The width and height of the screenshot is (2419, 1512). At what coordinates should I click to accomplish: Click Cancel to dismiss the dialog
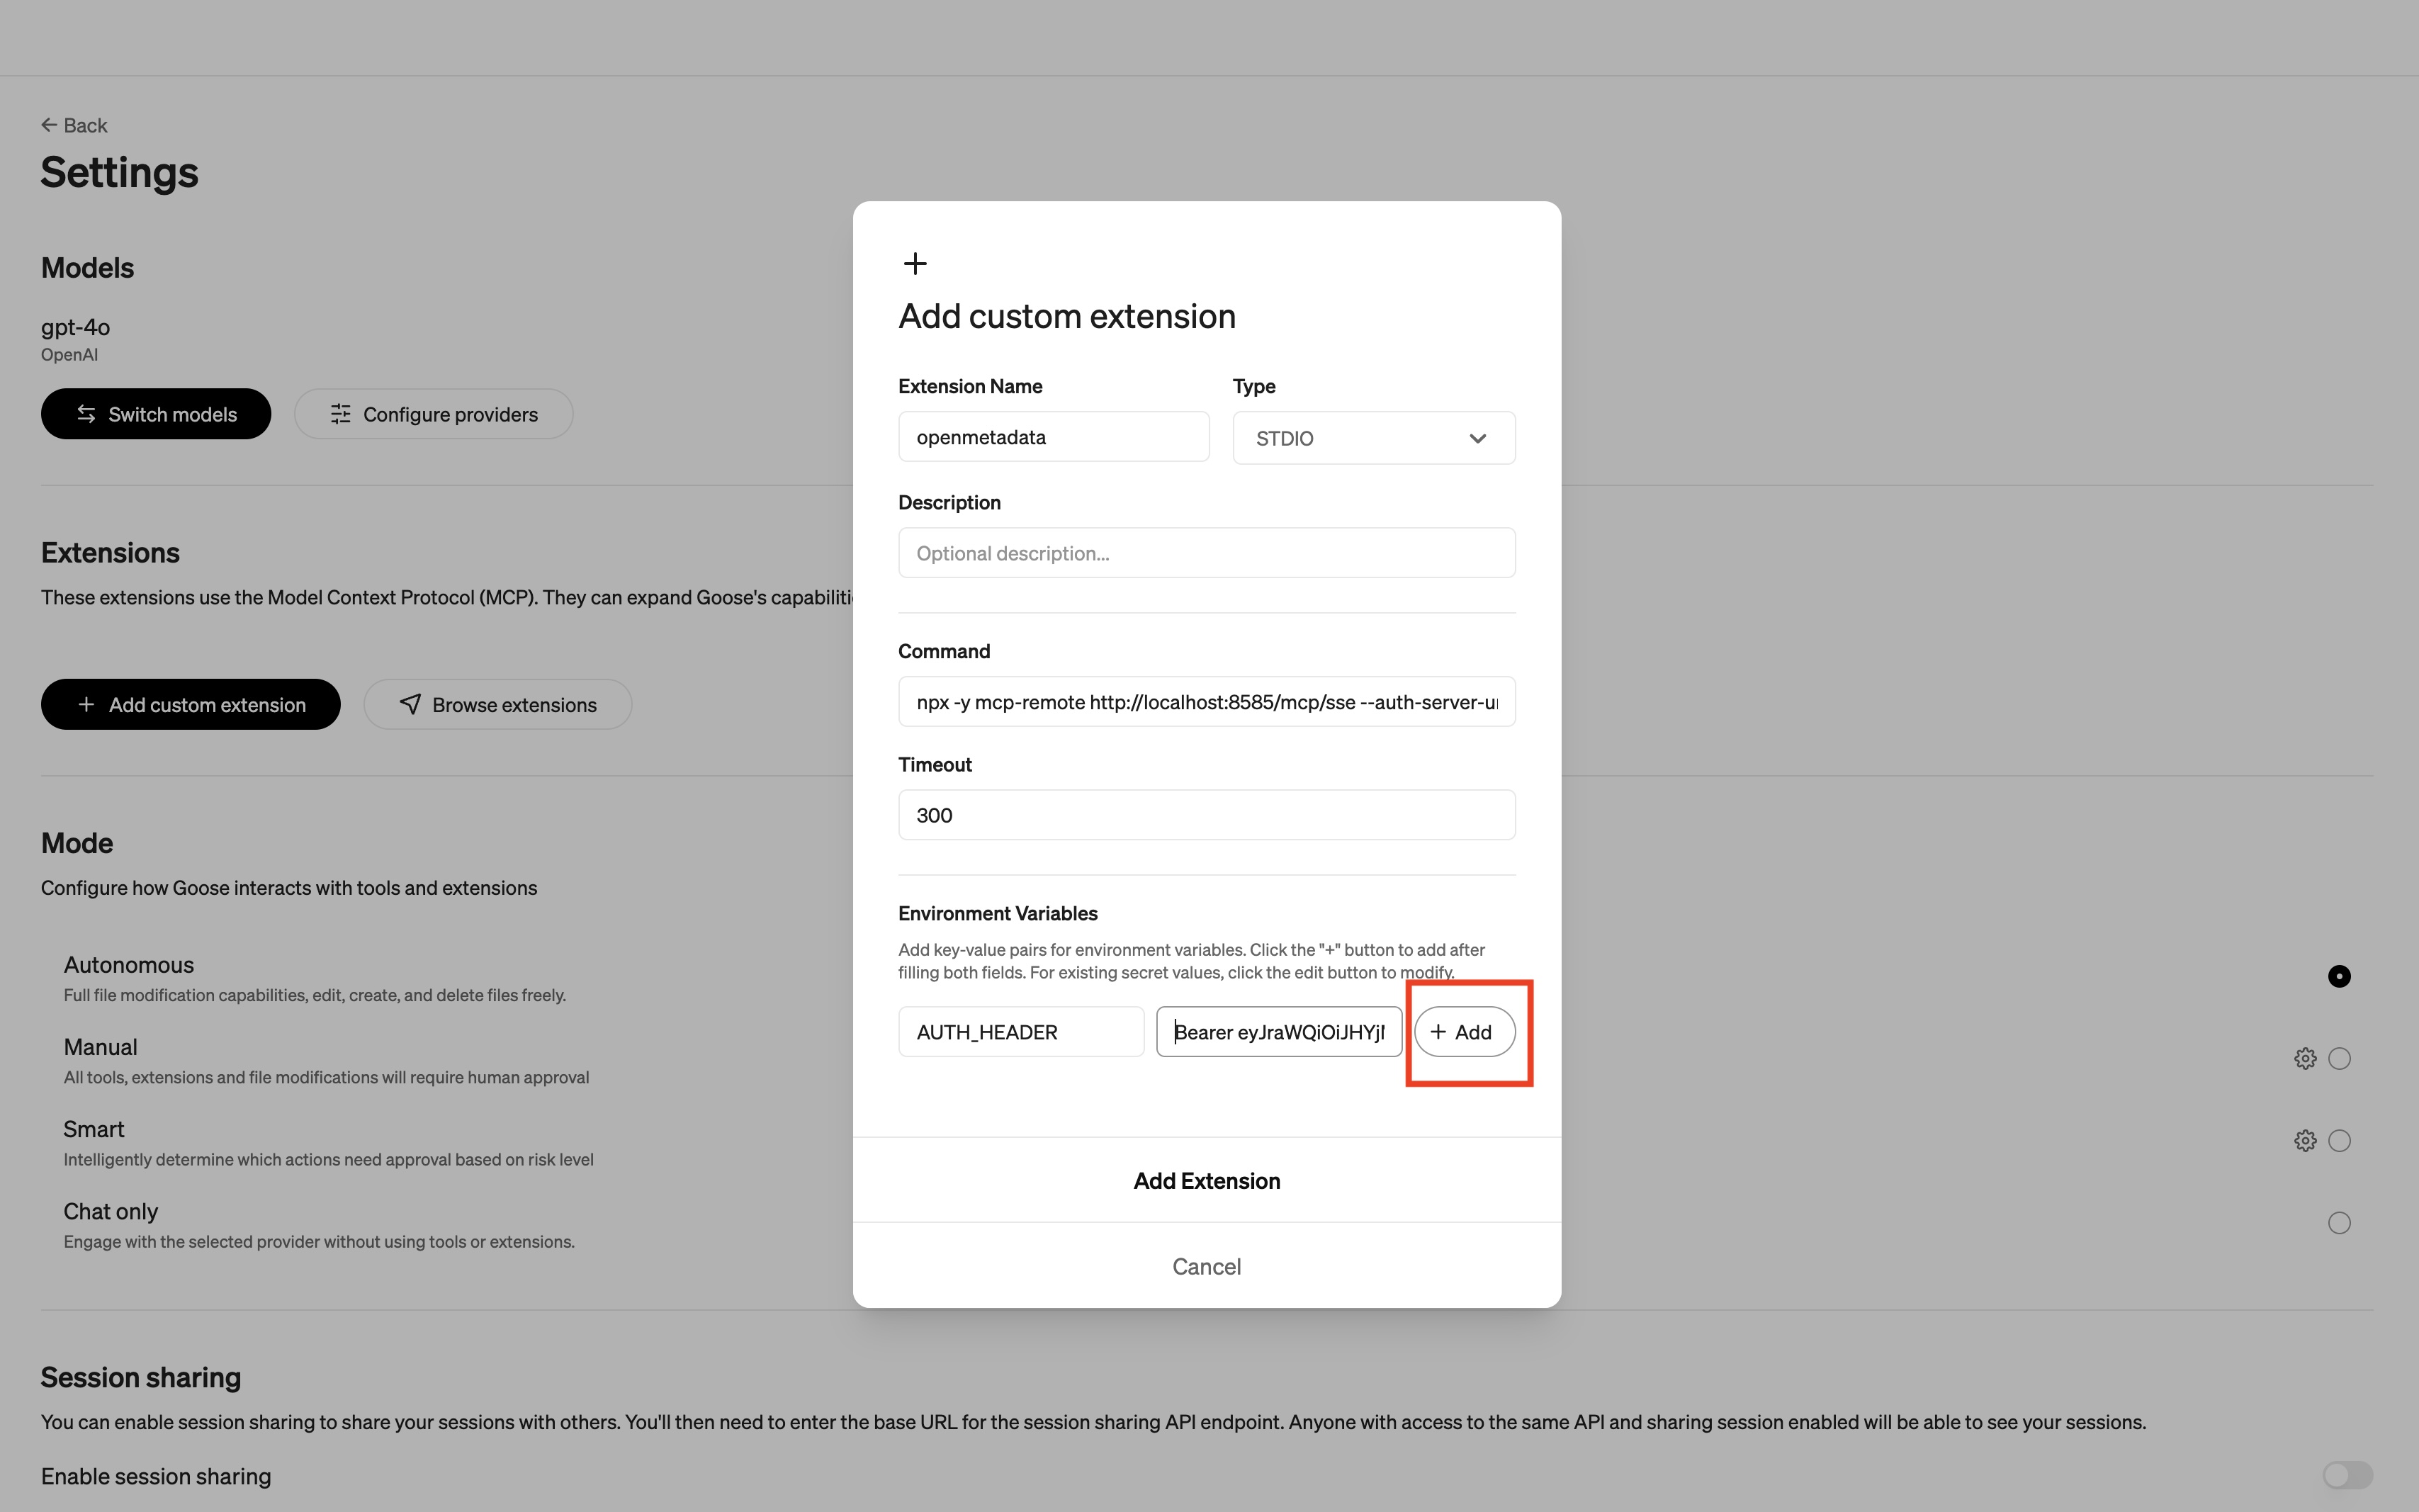(1205, 1266)
